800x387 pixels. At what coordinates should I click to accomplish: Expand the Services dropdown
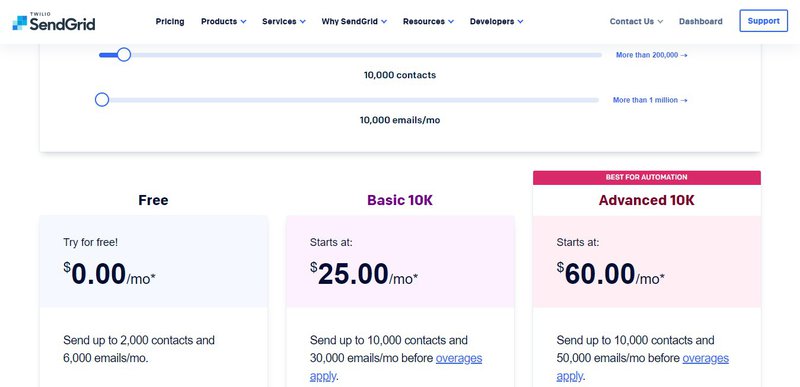tap(284, 21)
